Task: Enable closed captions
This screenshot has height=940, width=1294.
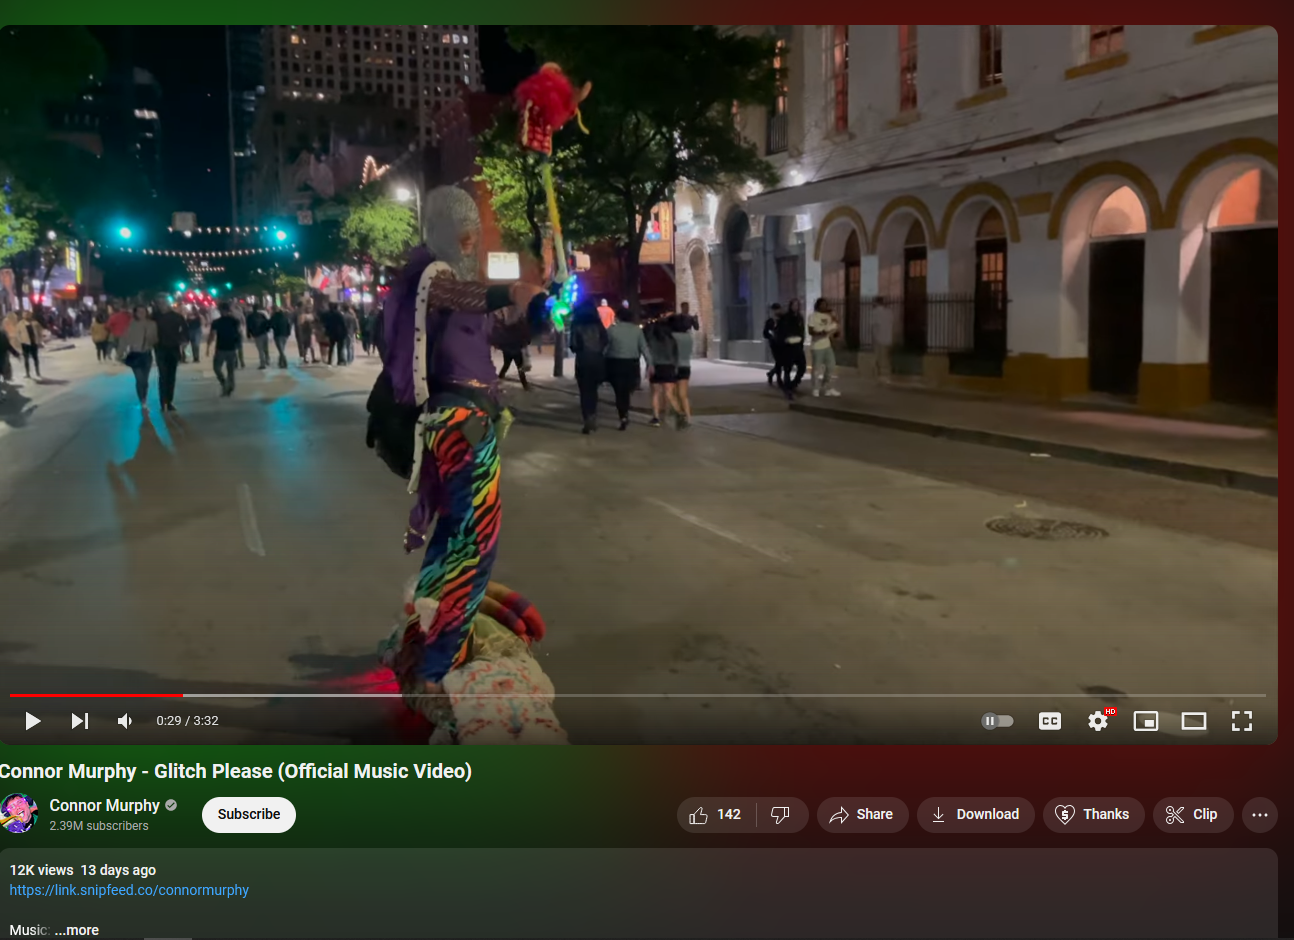Action: tap(1049, 720)
